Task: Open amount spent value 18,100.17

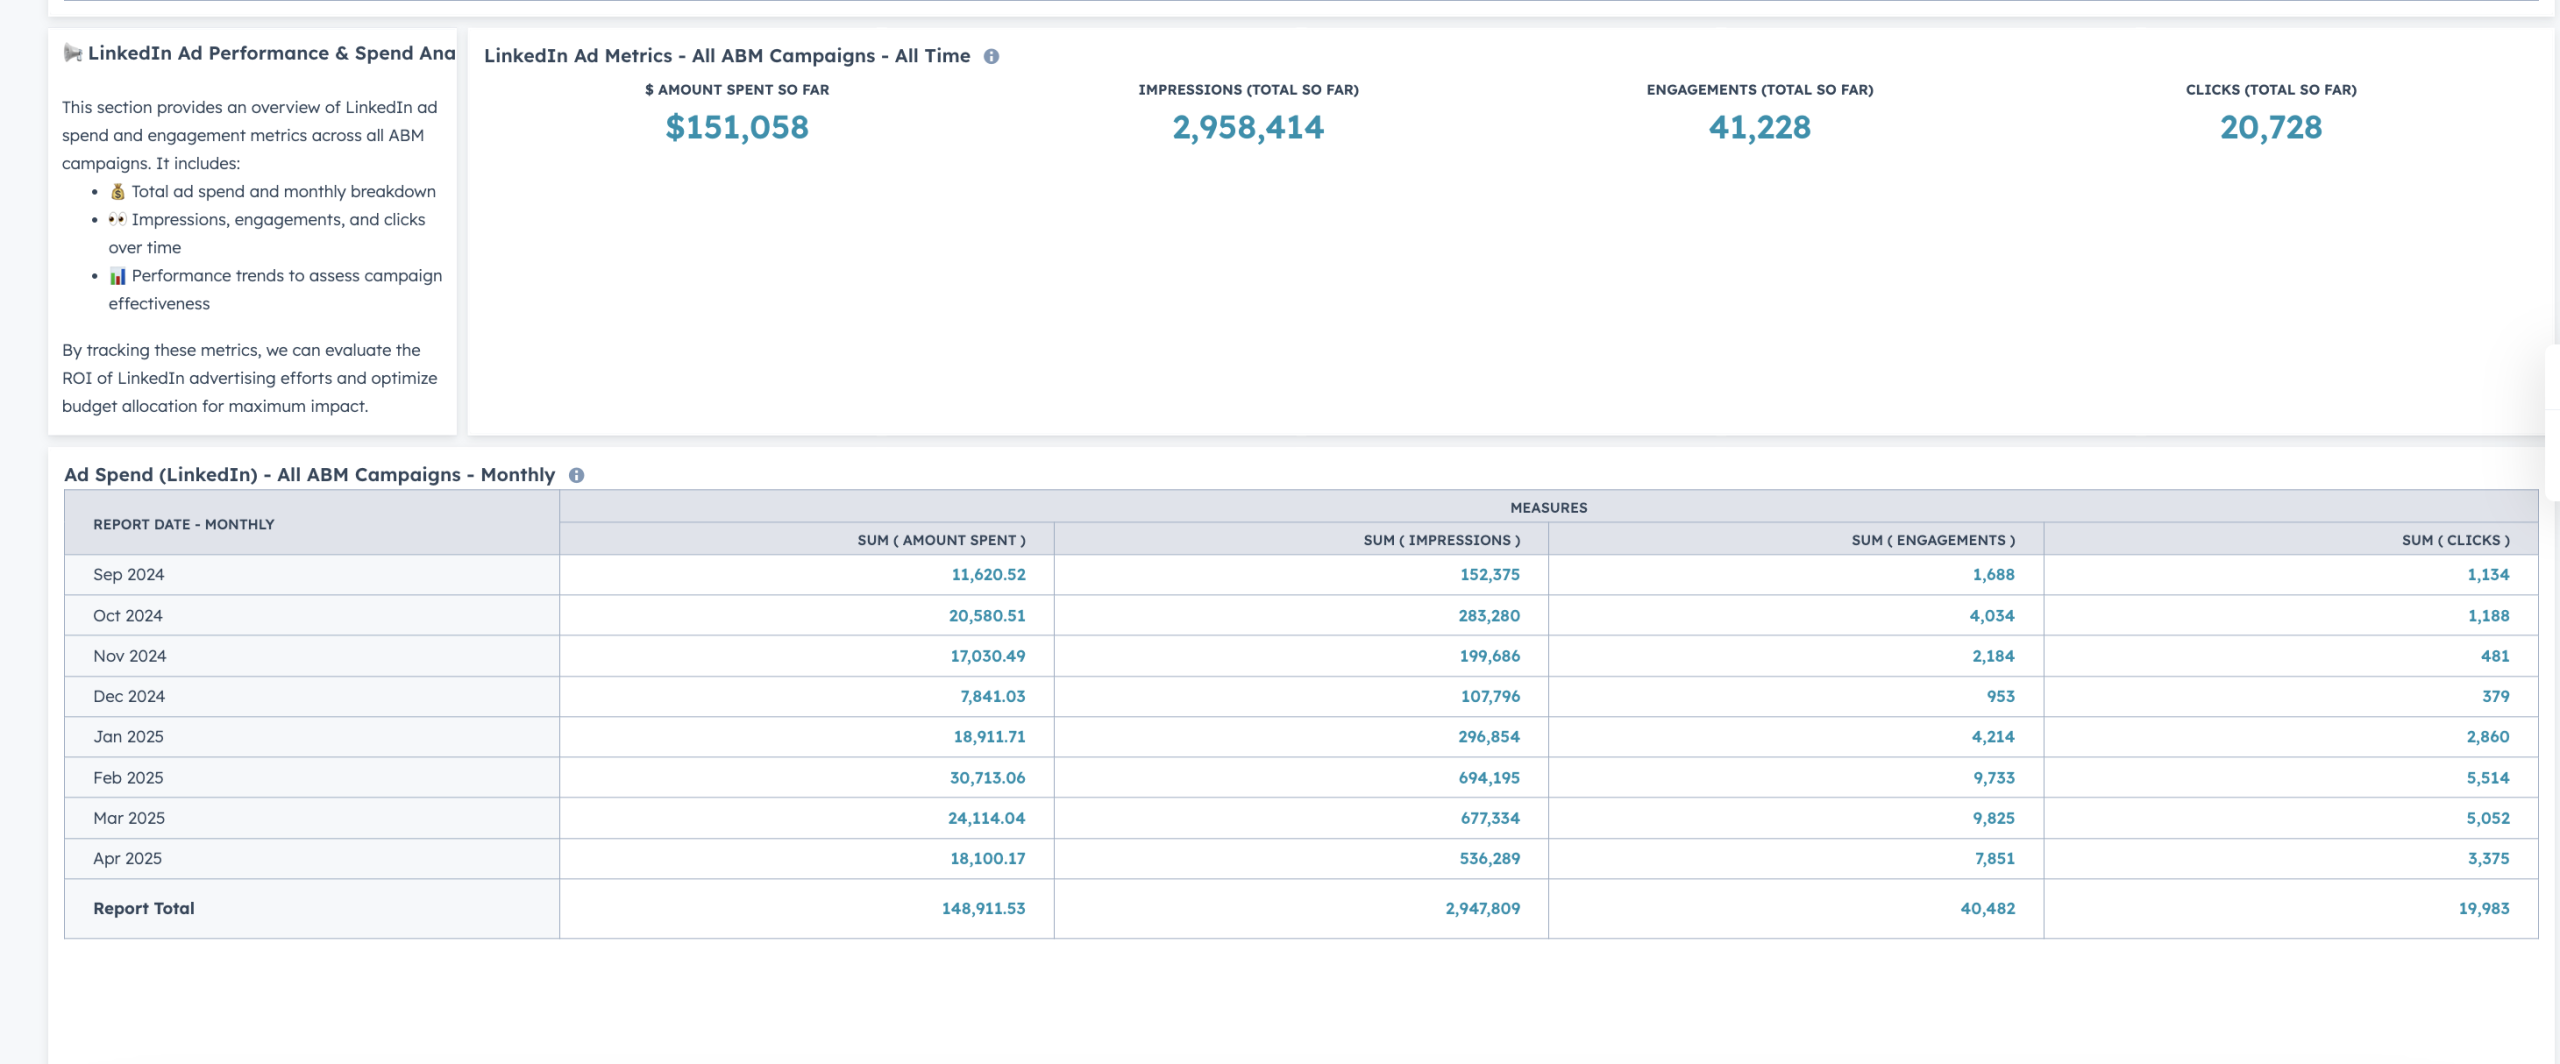Action: click(988, 858)
